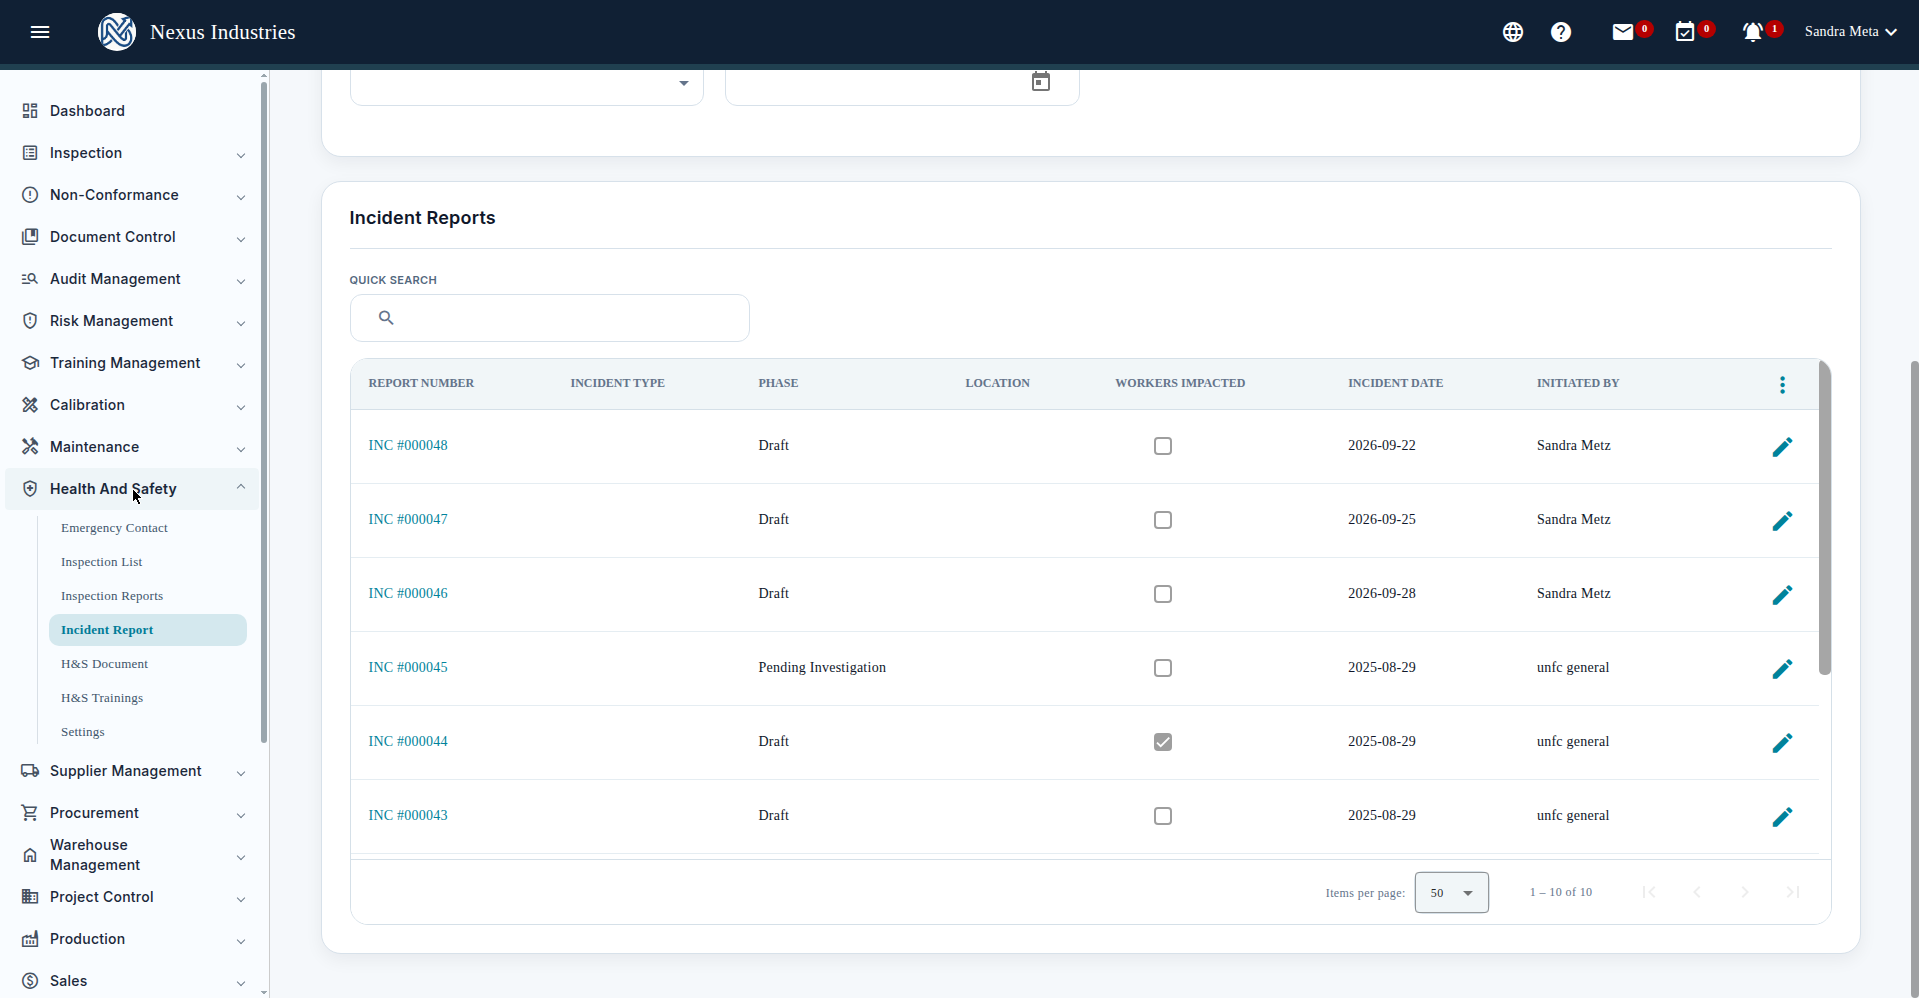Image resolution: width=1919 pixels, height=998 pixels.
Task: Sort by the Incident Date column header
Action: tap(1395, 383)
